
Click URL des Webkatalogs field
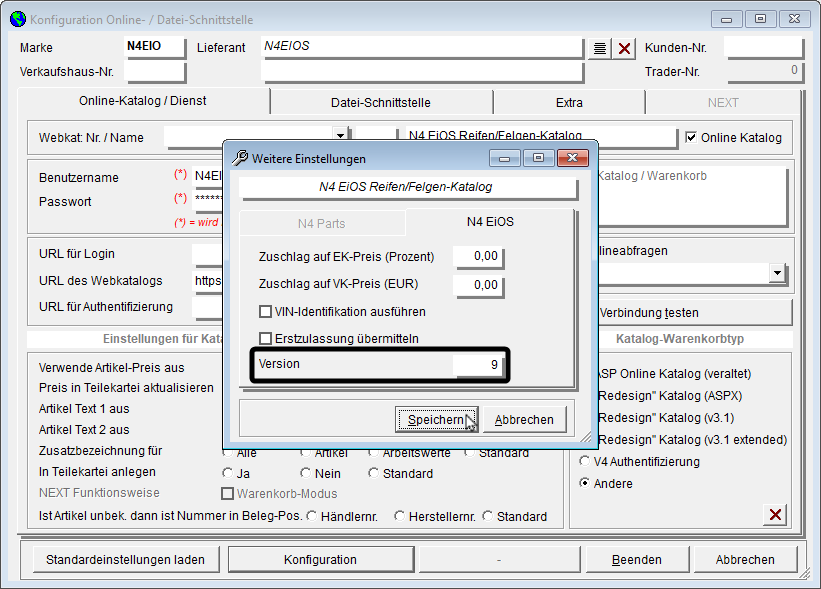click(x=208, y=281)
